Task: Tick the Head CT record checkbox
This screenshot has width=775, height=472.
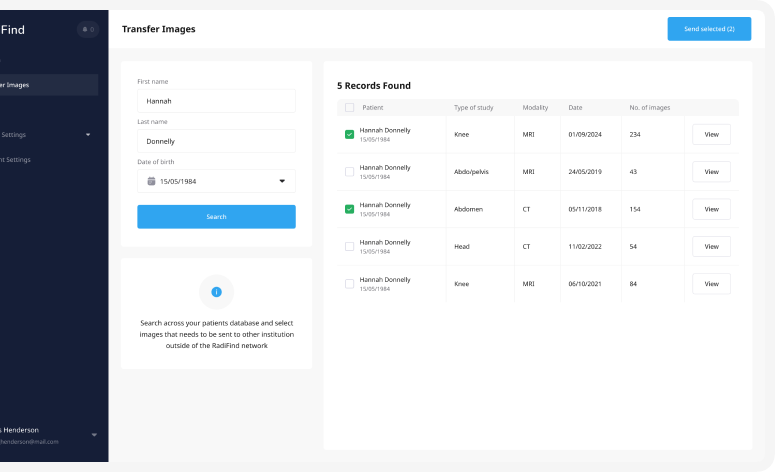Action: (349, 246)
